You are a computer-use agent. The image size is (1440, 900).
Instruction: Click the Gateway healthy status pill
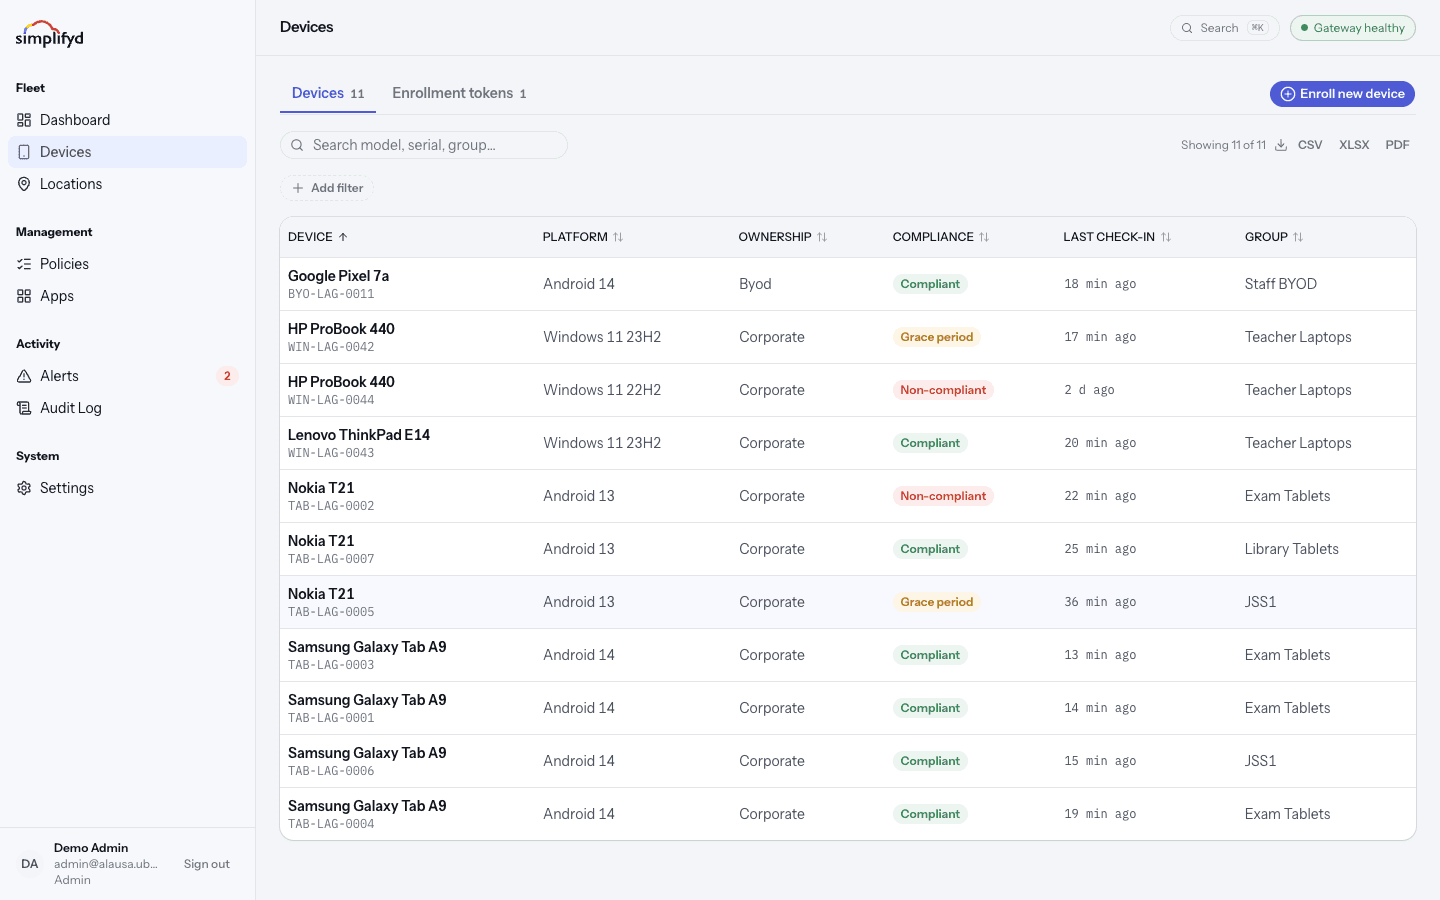pos(1353,28)
